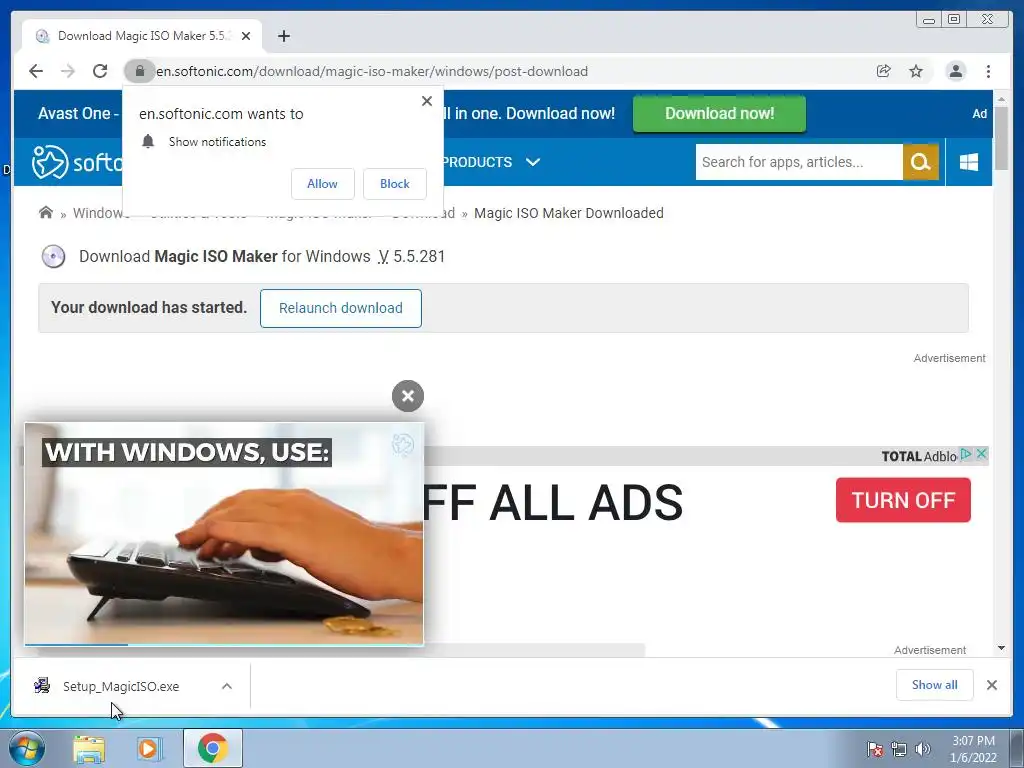
Task: Share this page via address bar icon
Action: point(884,71)
